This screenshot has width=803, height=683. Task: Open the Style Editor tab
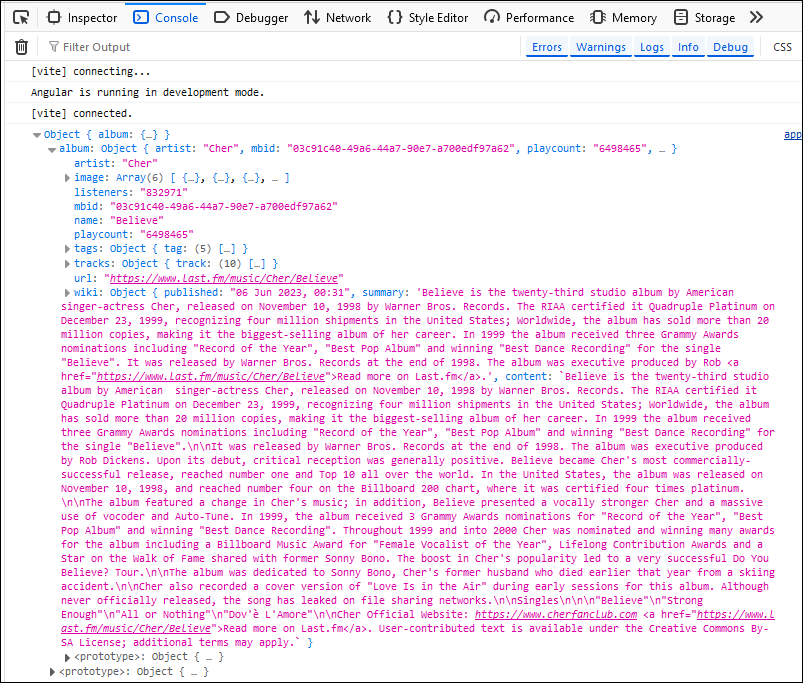click(x=428, y=17)
